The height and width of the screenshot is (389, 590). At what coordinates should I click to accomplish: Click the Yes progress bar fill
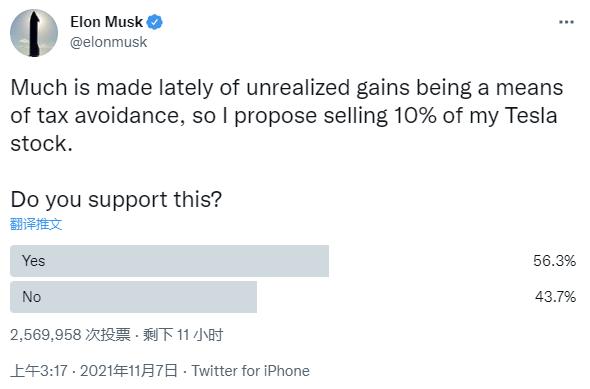pos(169,261)
